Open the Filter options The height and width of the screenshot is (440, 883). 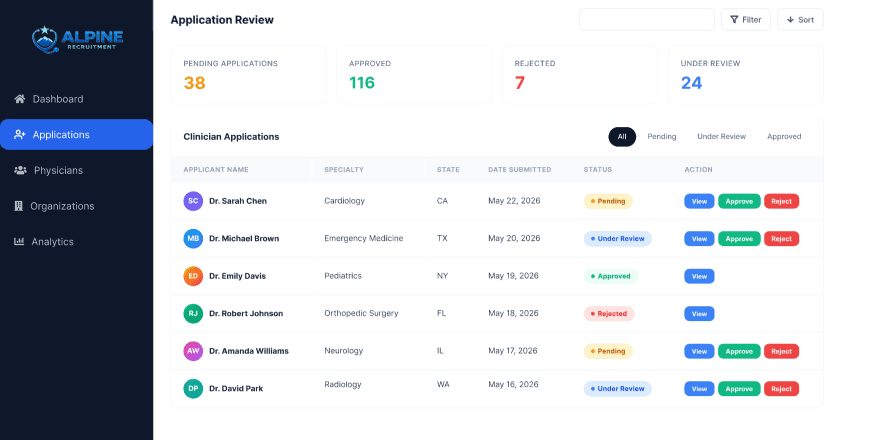[746, 20]
